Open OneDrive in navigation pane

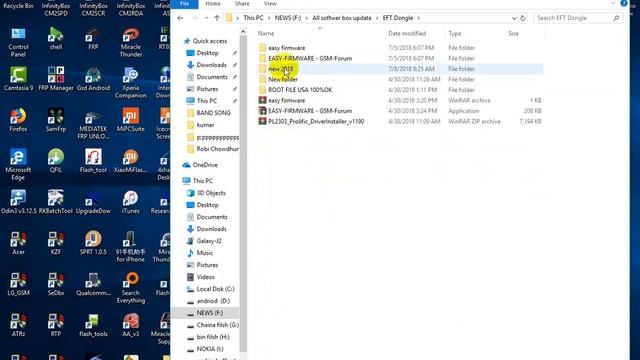pos(205,165)
